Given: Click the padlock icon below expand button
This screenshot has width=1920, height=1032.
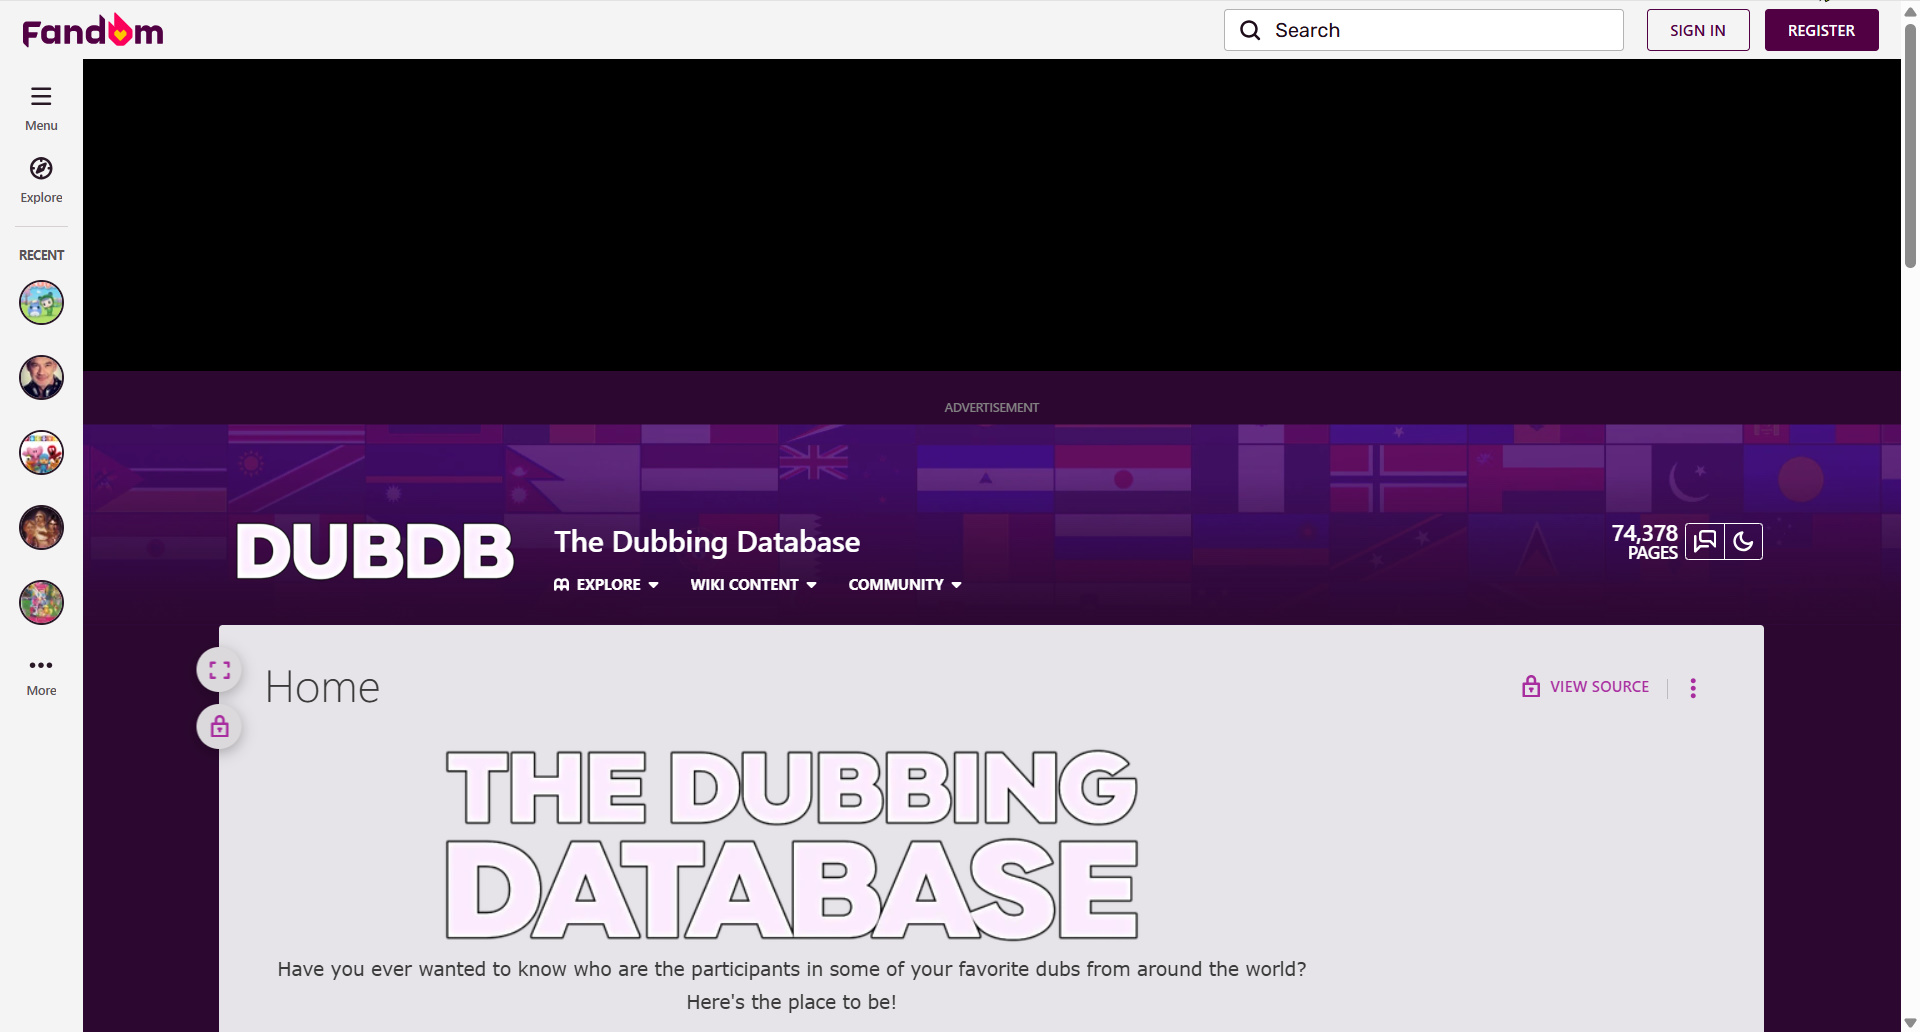Looking at the screenshot, I should click(220, 727).
